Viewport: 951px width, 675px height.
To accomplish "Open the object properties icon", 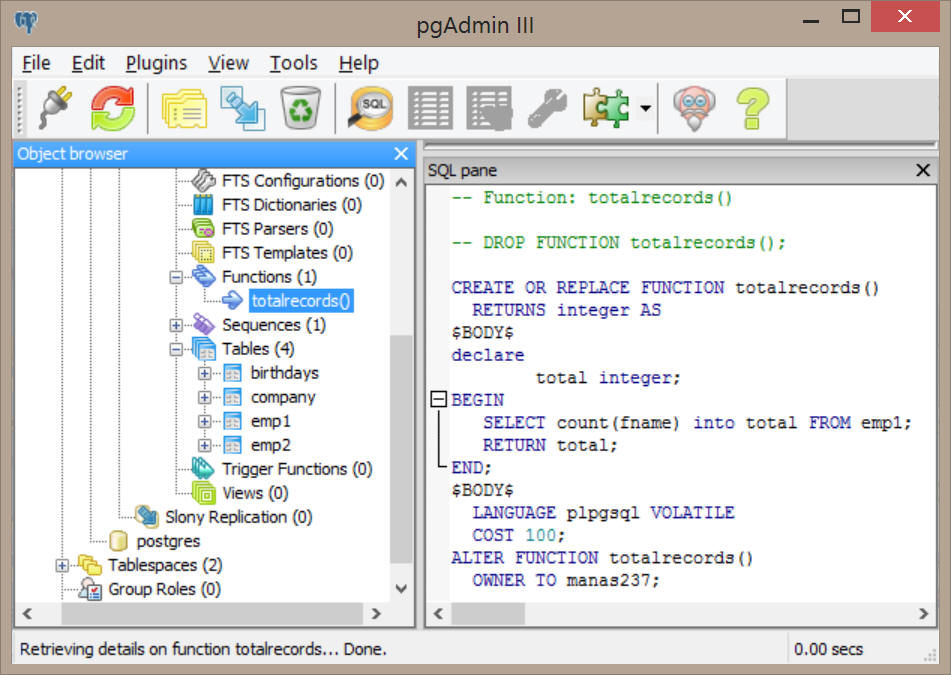I will pos(183,107).
